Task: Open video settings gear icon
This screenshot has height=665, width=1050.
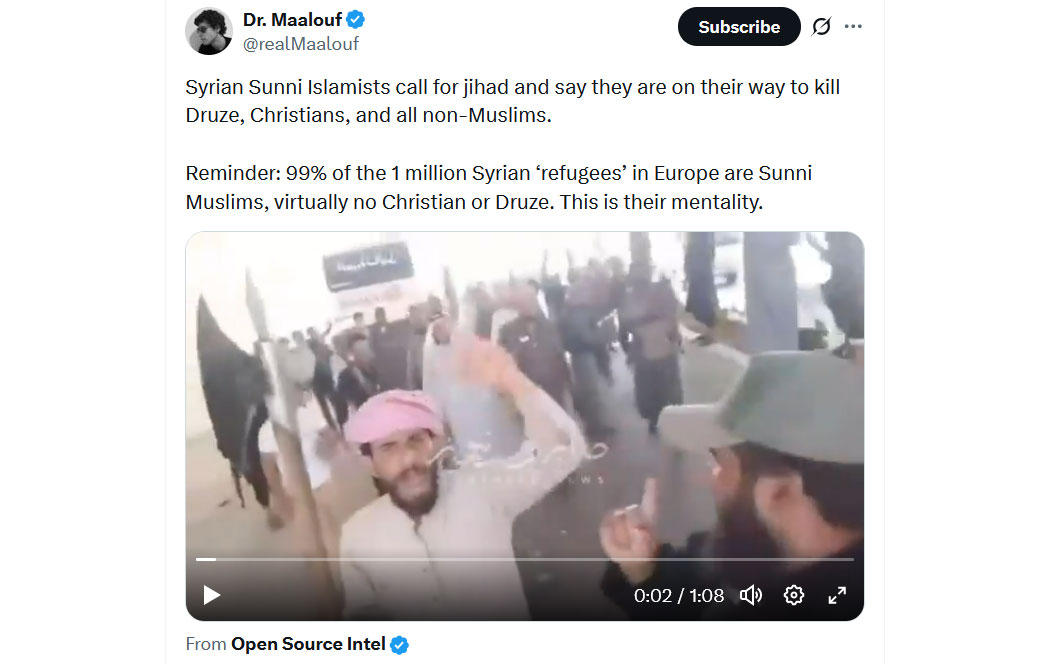Action: pyautogui.click(x=794, y=595)
